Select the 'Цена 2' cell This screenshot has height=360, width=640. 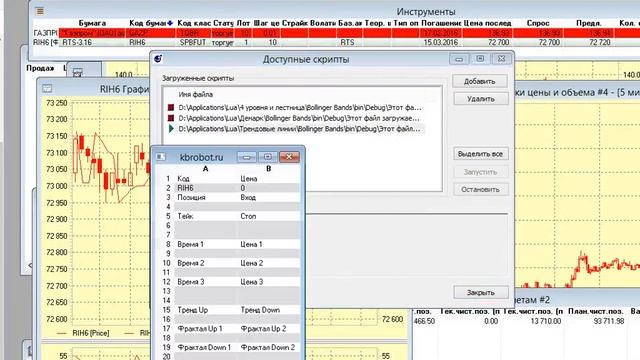(269, 263)
